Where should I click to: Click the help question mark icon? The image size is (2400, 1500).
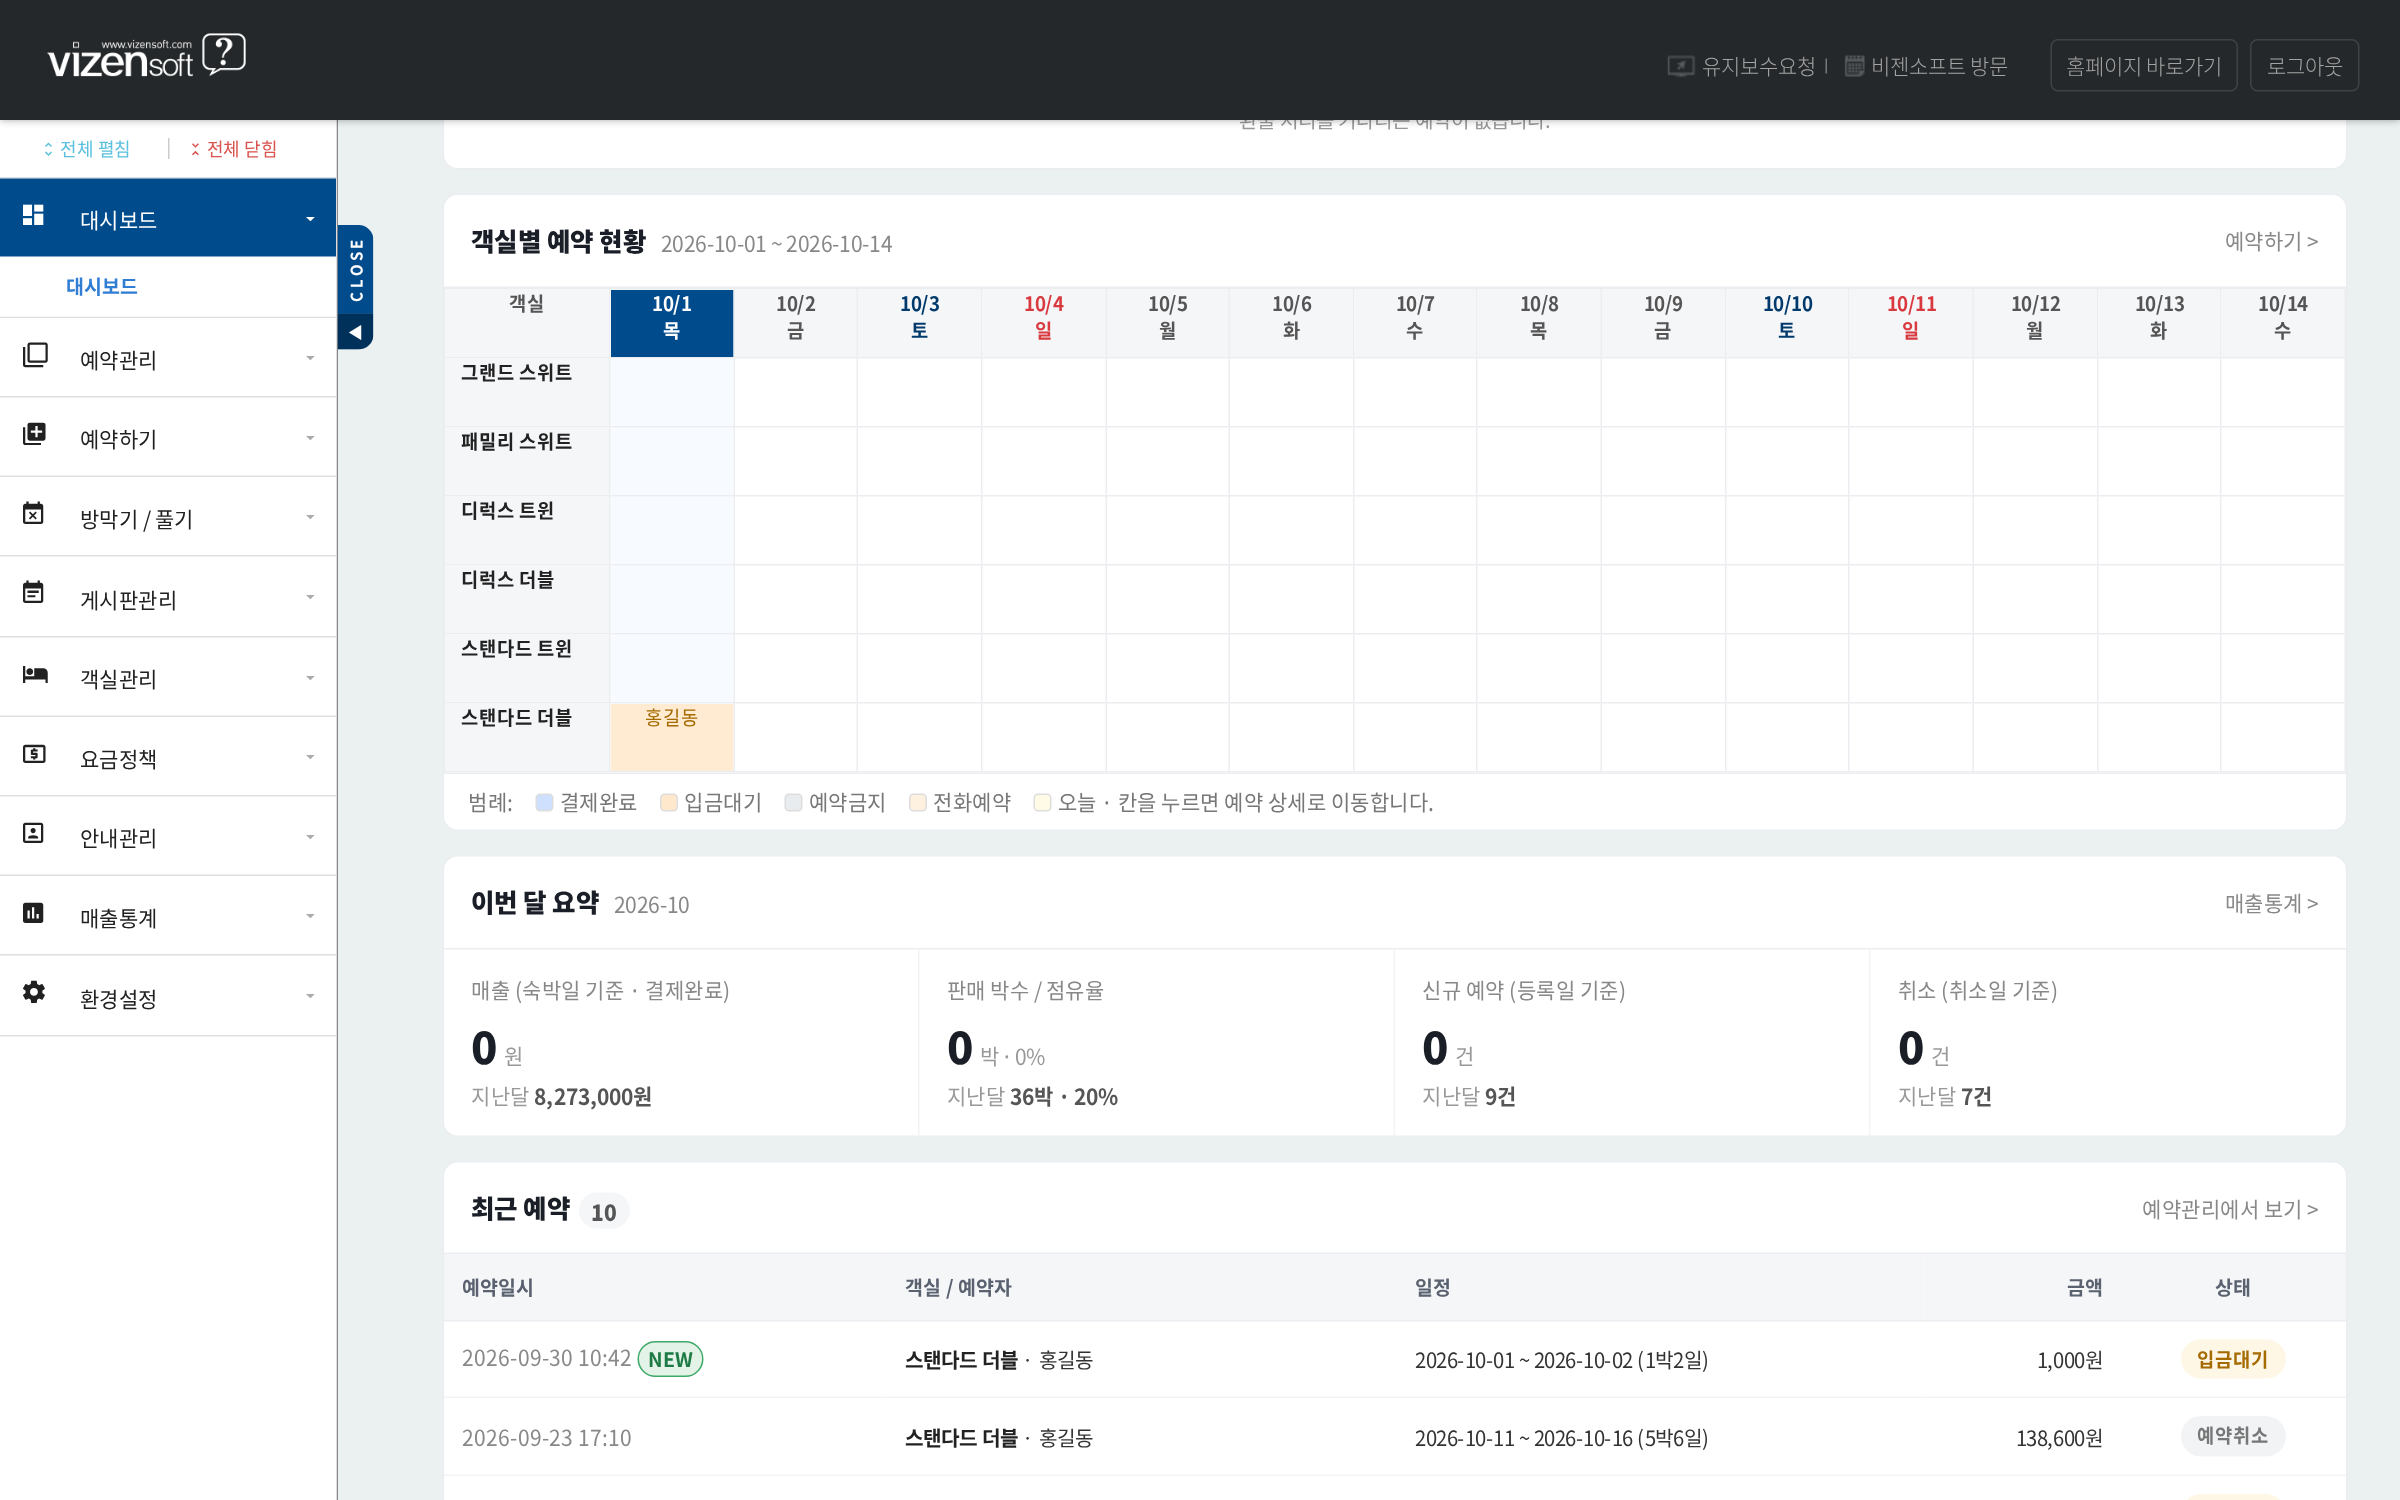click(x=224, y=54)
